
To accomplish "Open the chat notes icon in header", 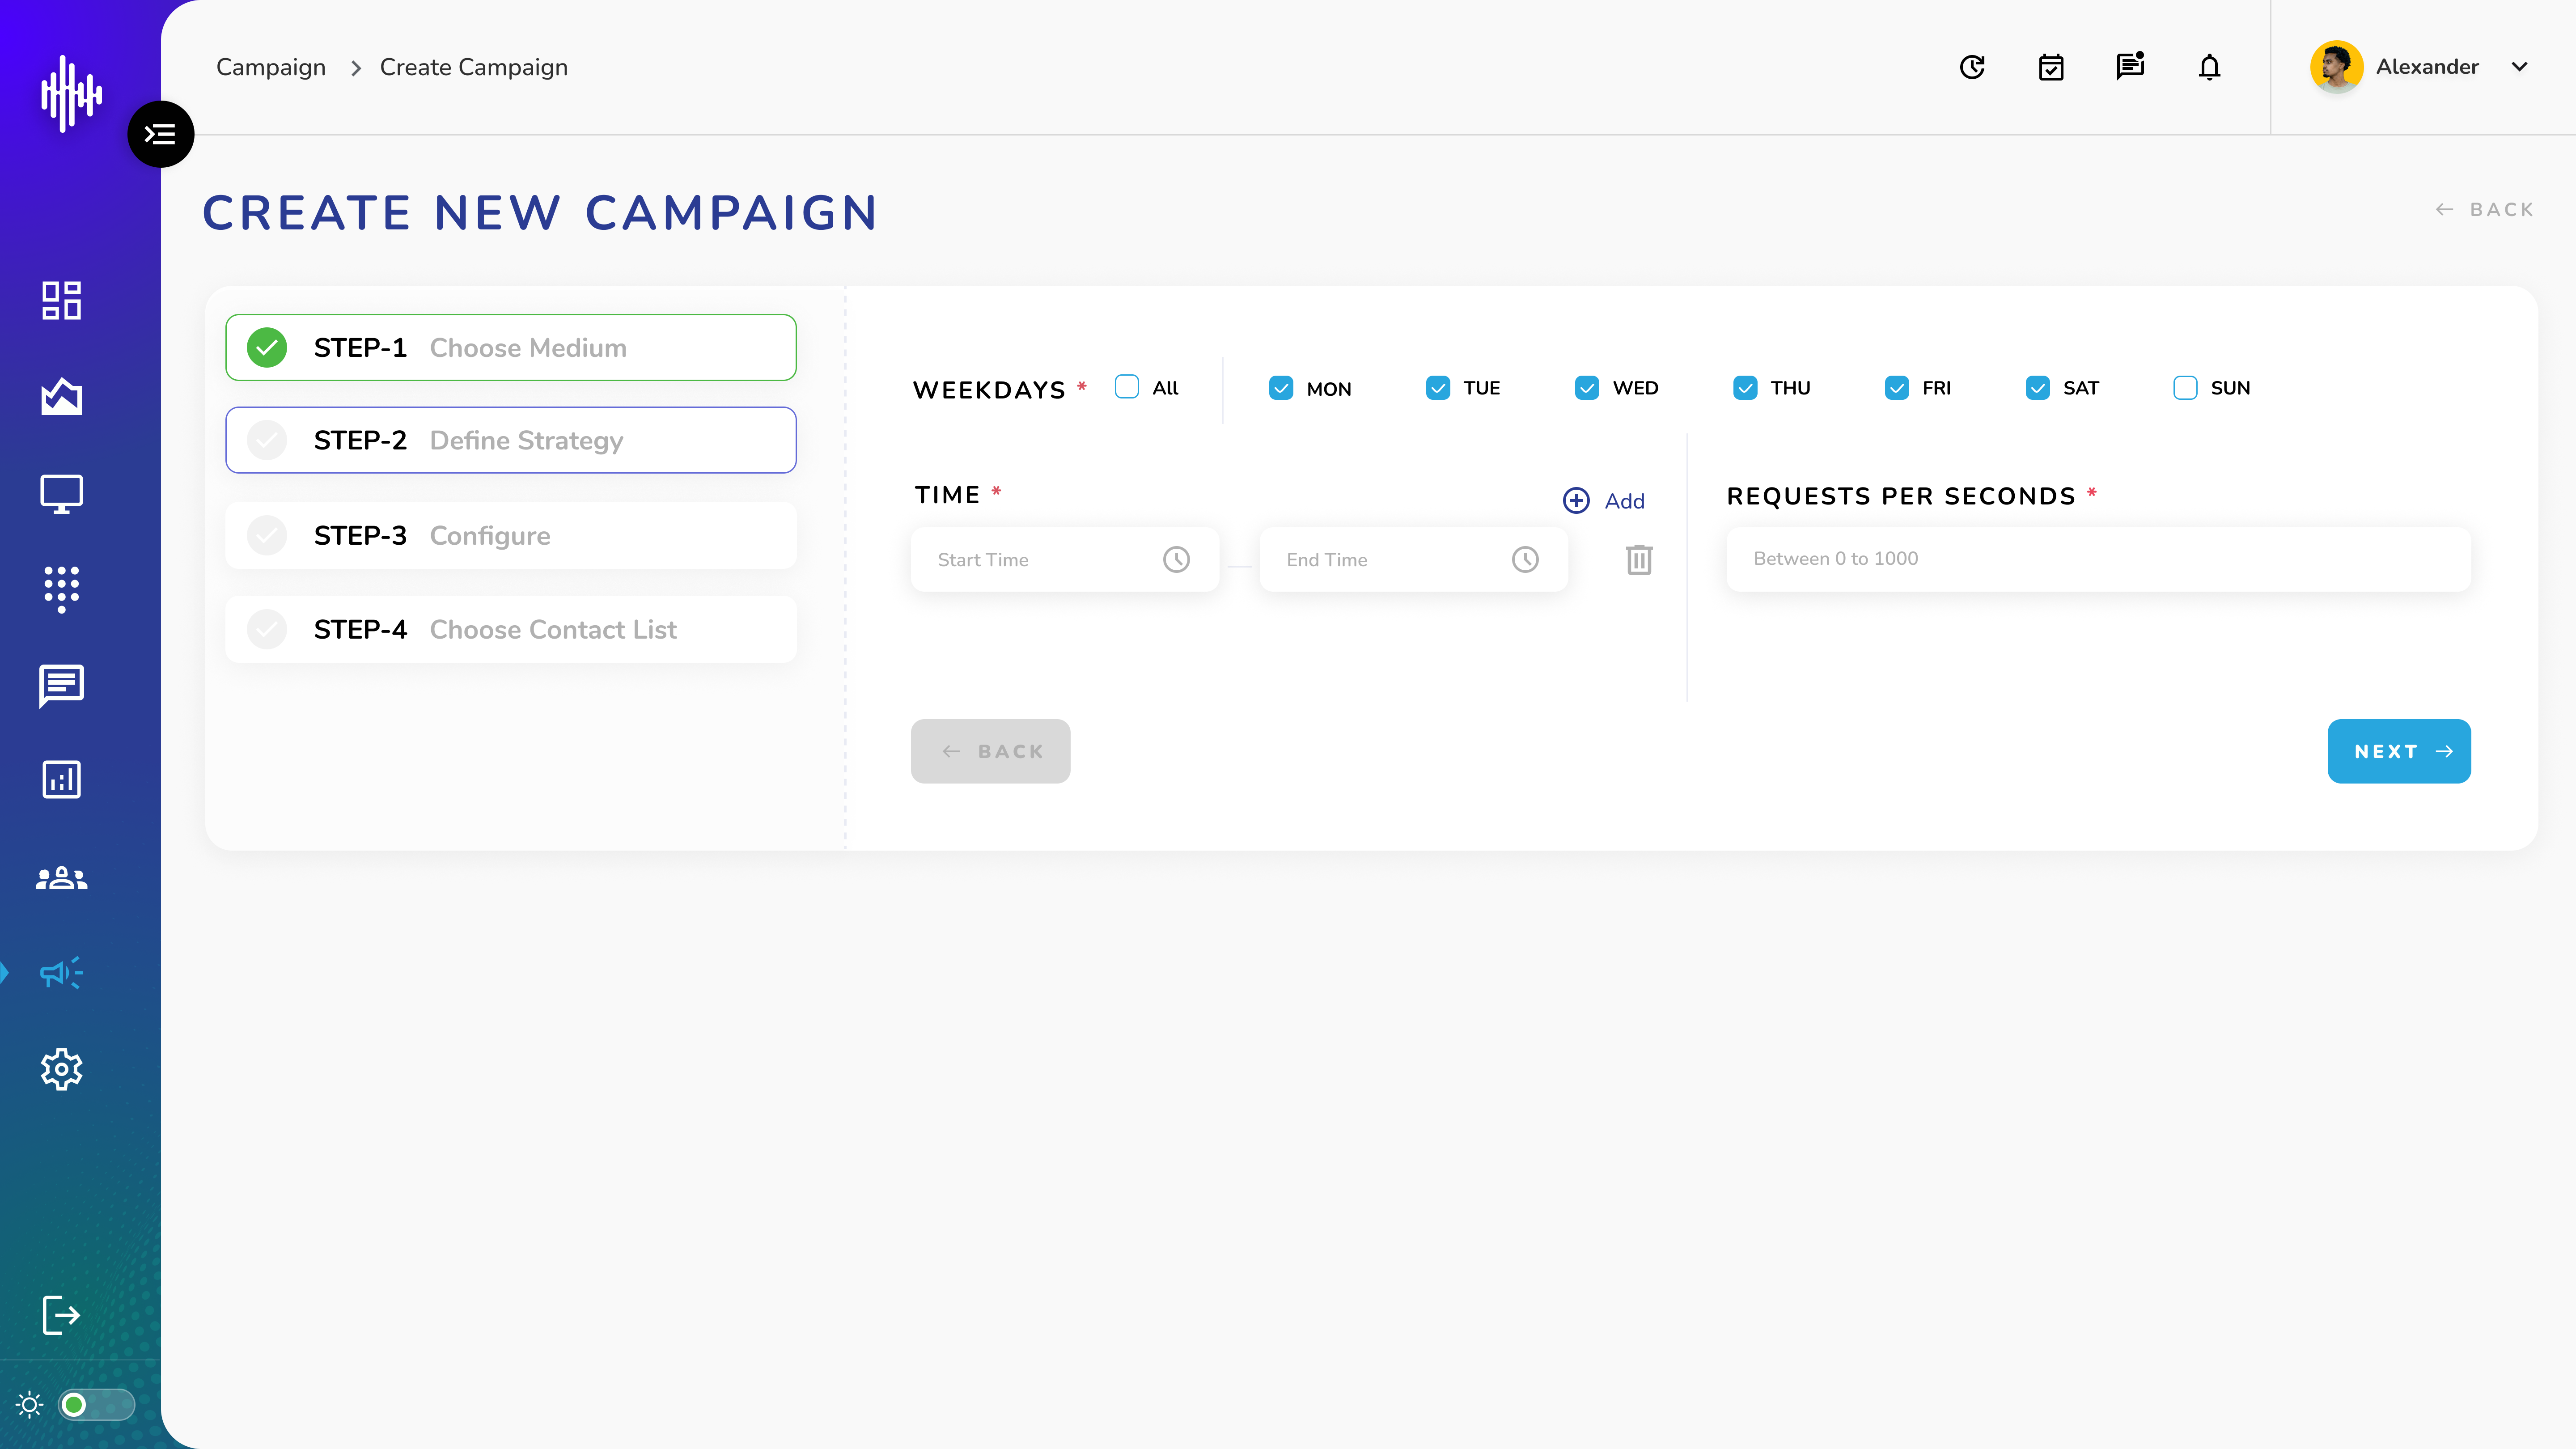I will [x=2130, y=66].
